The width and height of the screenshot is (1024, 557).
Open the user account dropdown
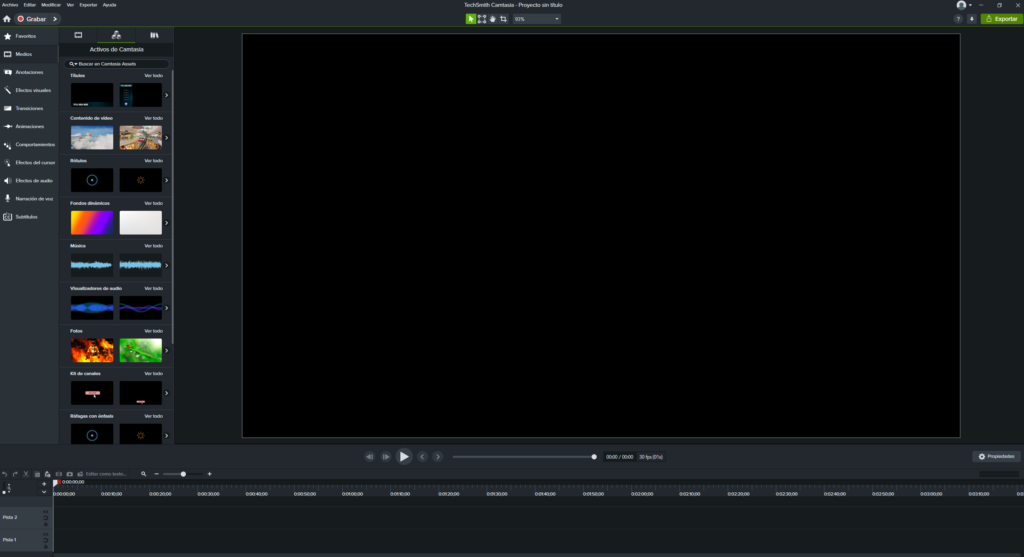tap(964, 5)
